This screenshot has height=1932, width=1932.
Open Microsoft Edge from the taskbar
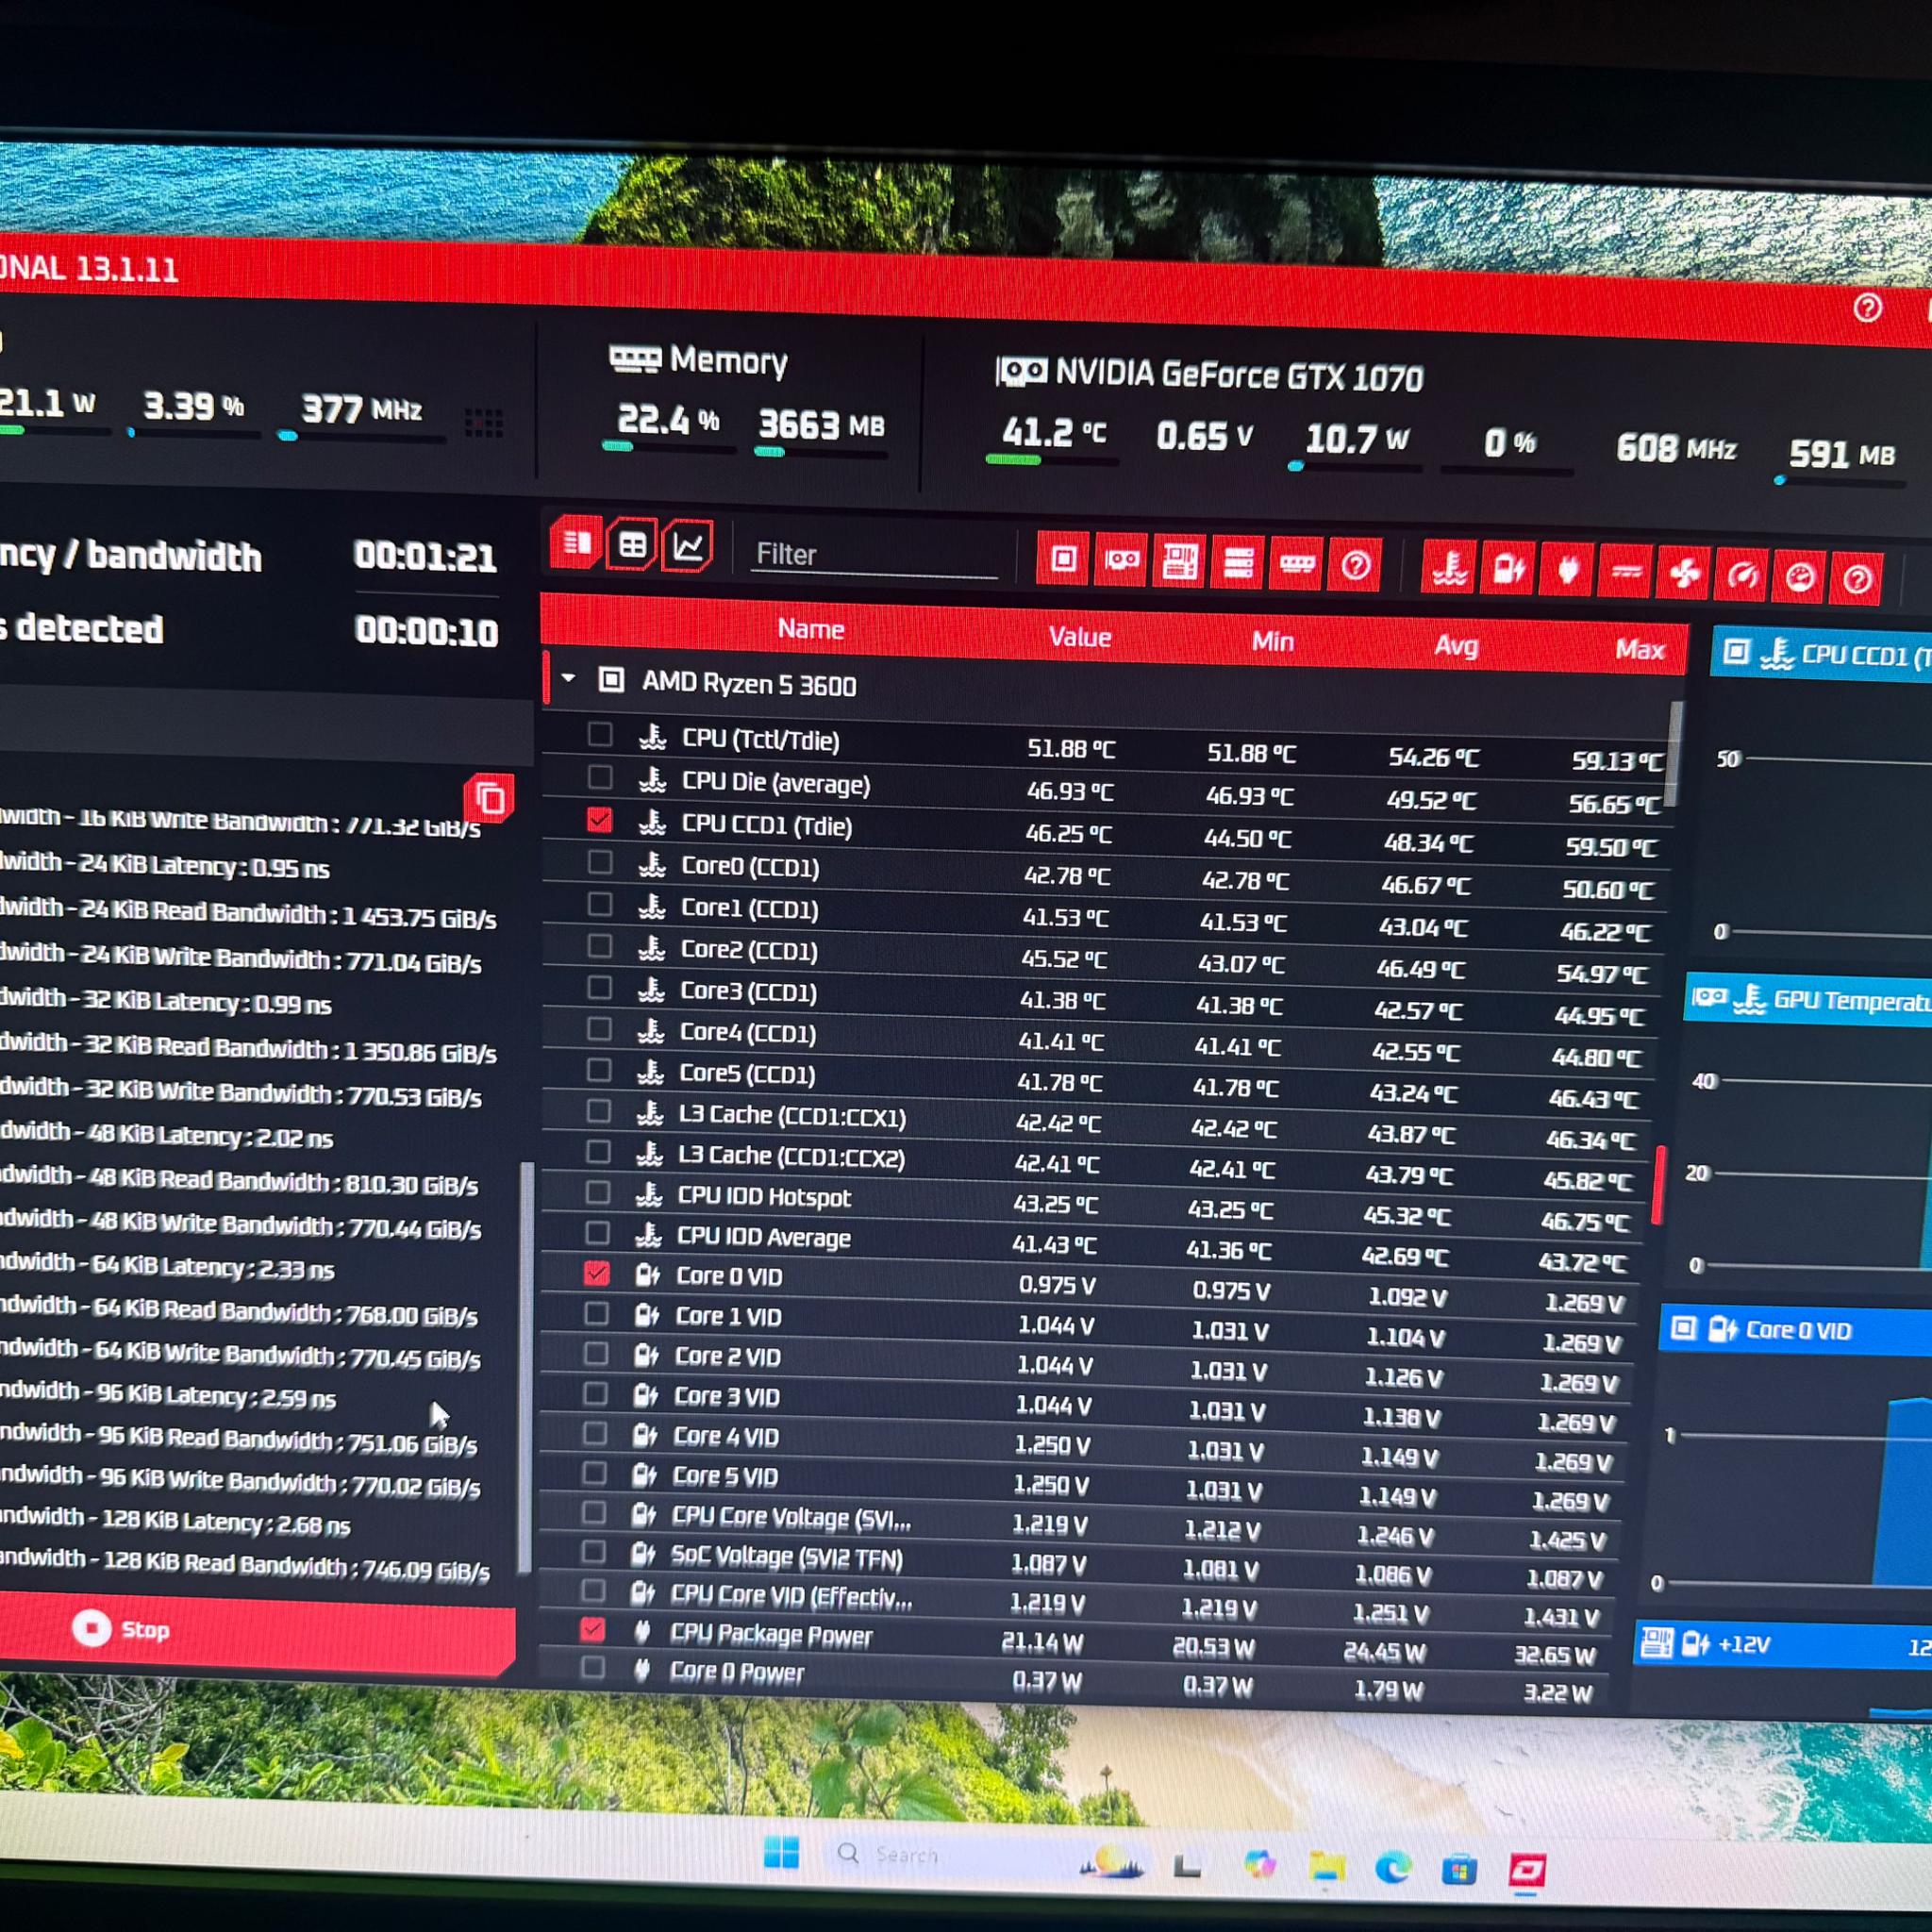pos(1393,1868)
